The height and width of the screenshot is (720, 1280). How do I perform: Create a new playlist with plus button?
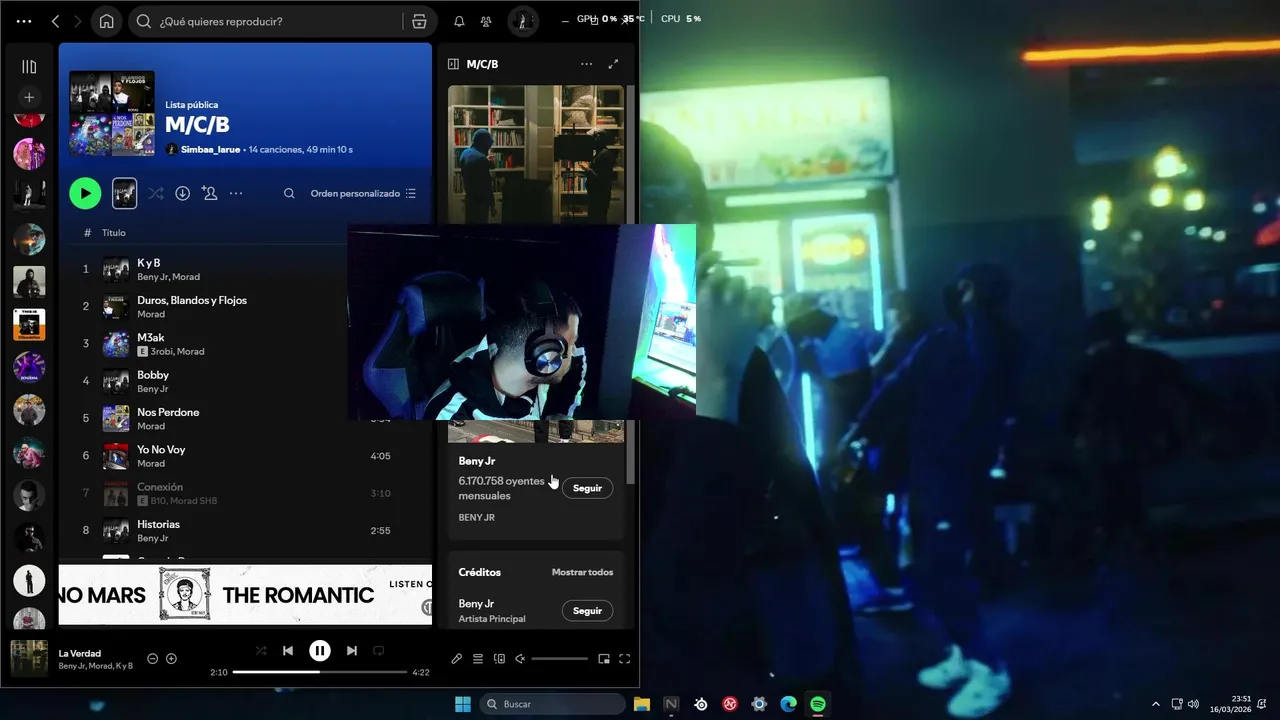click(29, 97)
